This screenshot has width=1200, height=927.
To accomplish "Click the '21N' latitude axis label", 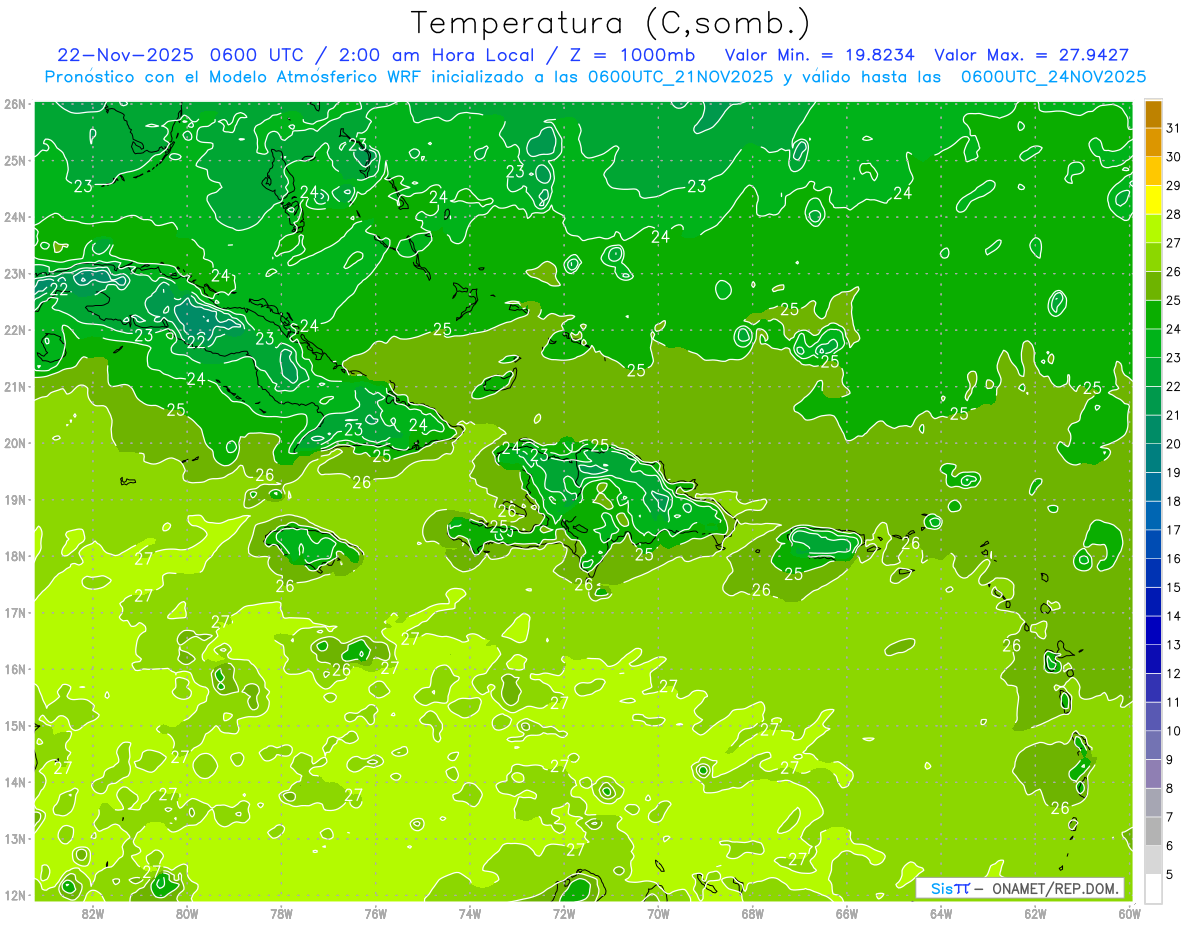I will 16,387.
